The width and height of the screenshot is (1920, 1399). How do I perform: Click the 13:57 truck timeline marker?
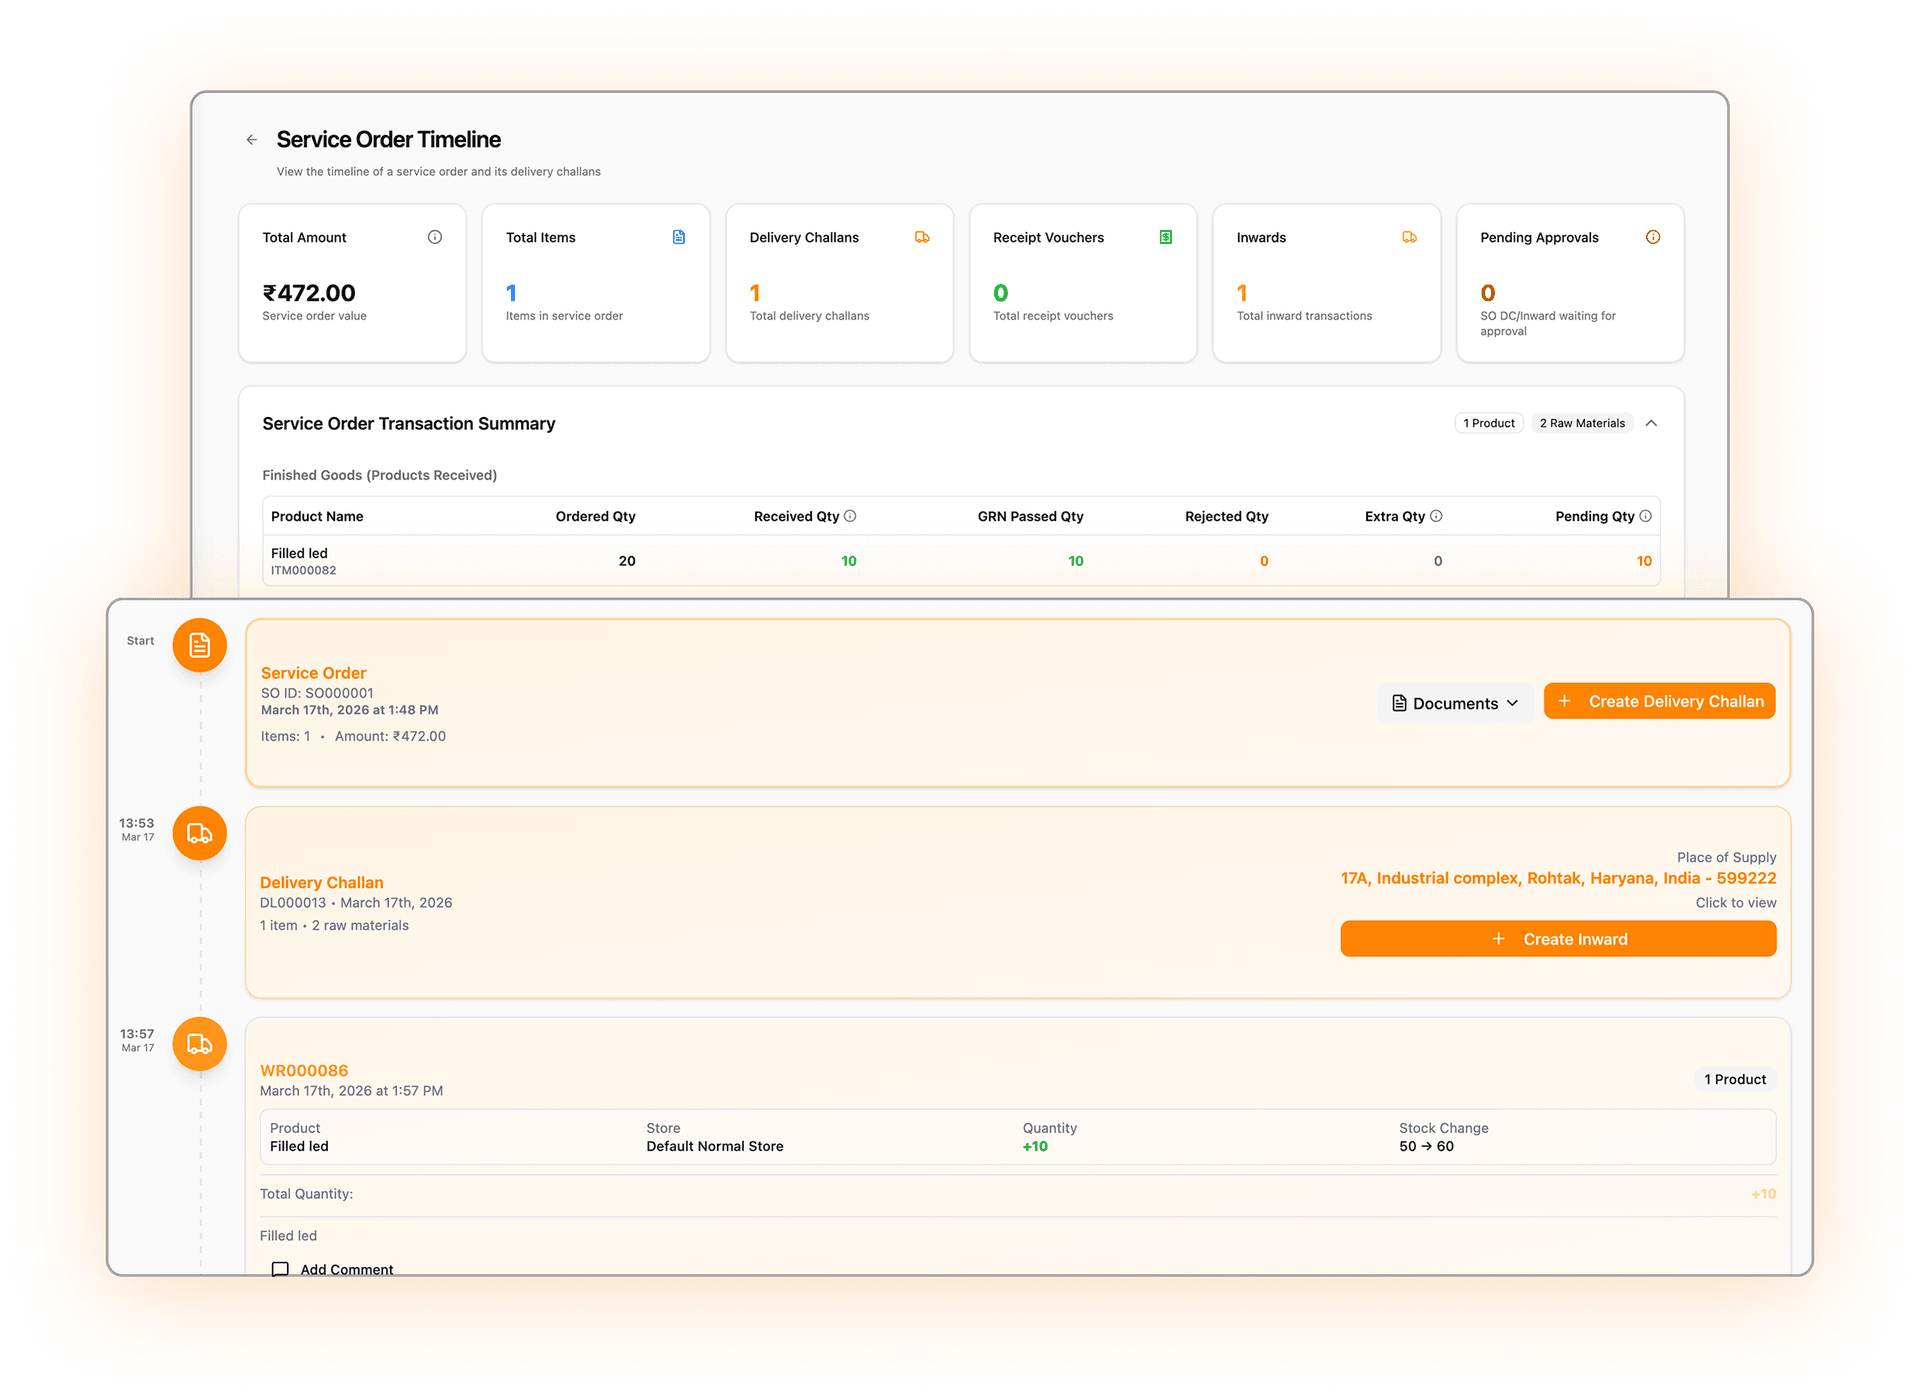pyautogui.click(x=200, y=1044)
